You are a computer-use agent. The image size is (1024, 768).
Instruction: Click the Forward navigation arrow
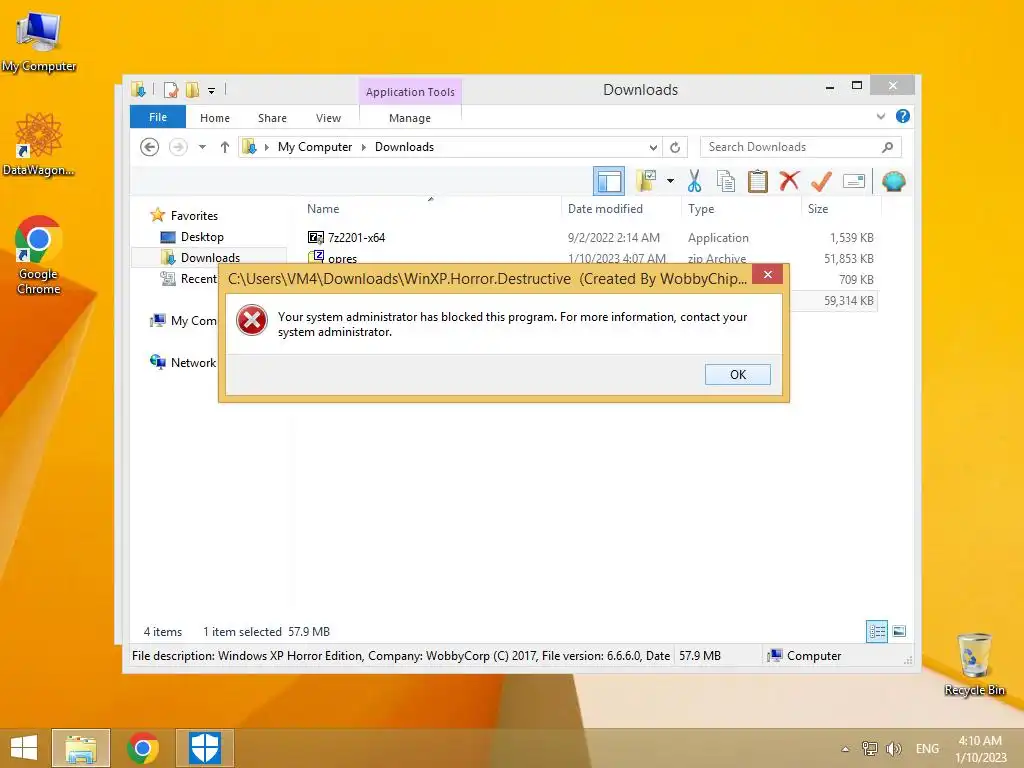coord(178,147)
